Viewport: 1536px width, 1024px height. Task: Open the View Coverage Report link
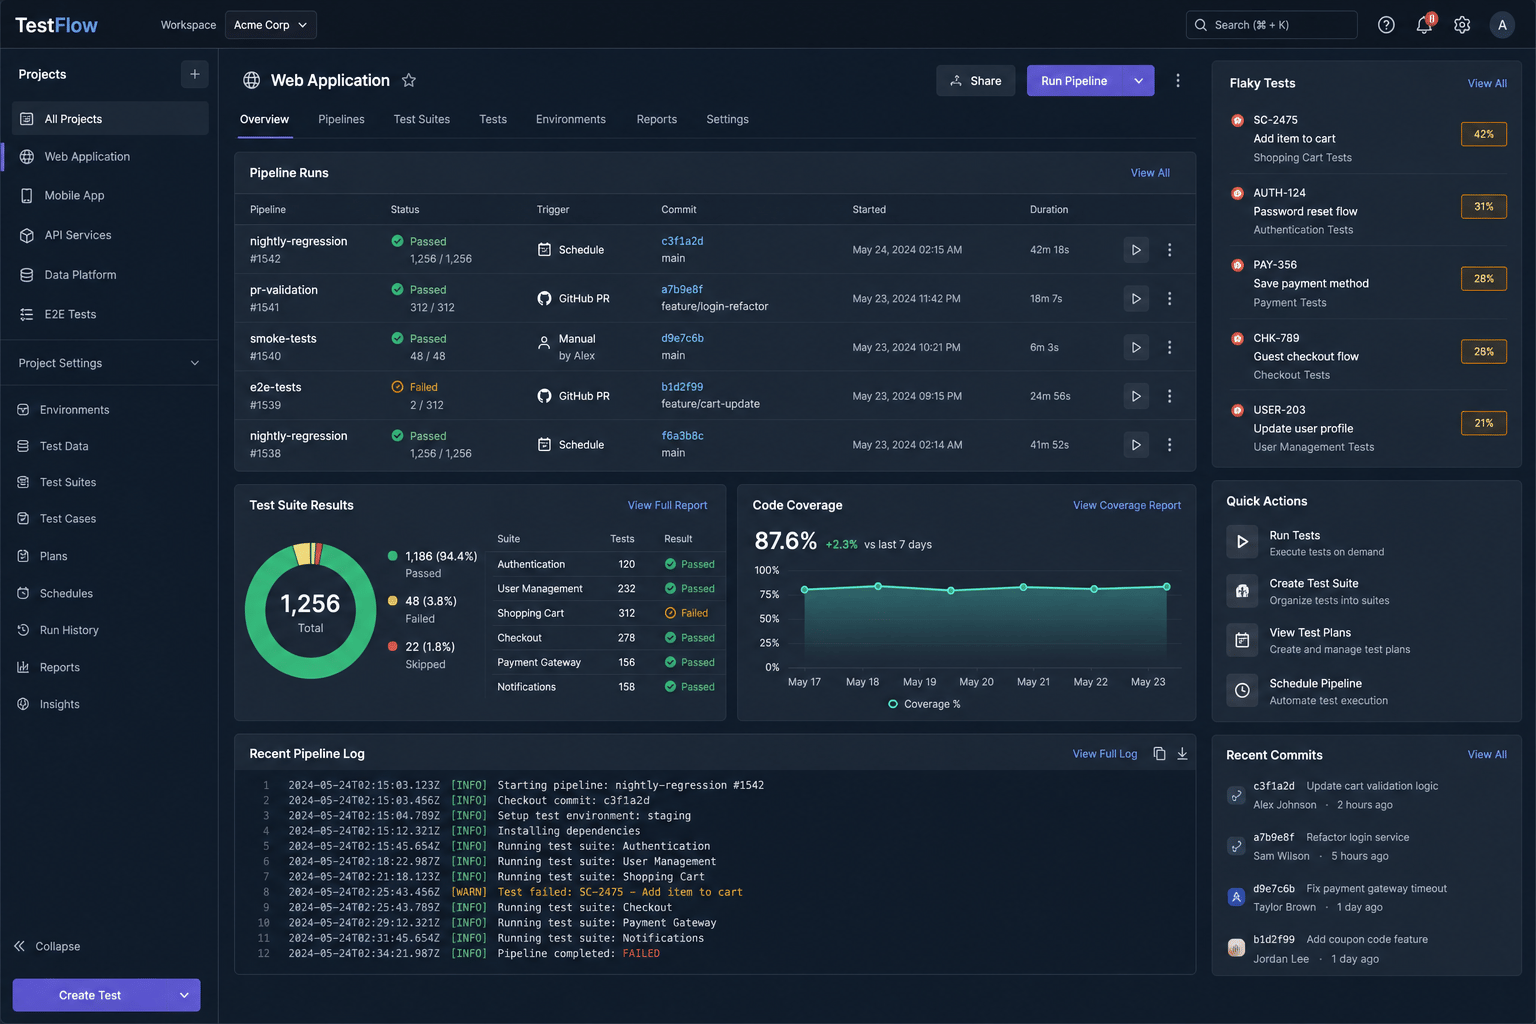click(x=1127, y=505)
